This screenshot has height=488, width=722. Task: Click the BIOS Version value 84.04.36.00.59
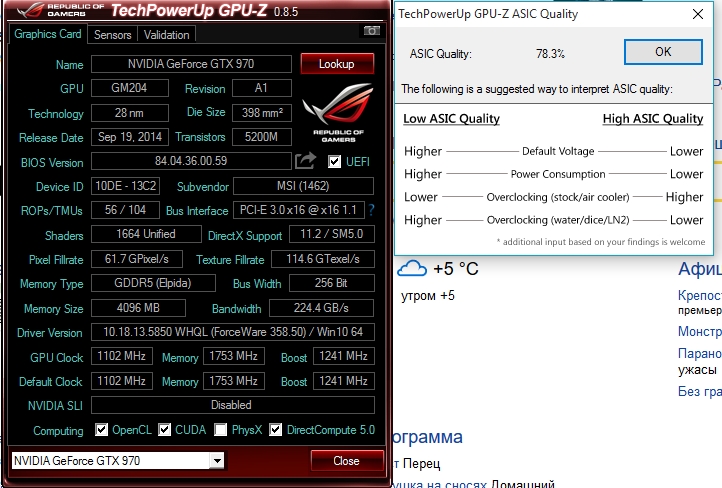click(191, 161)
